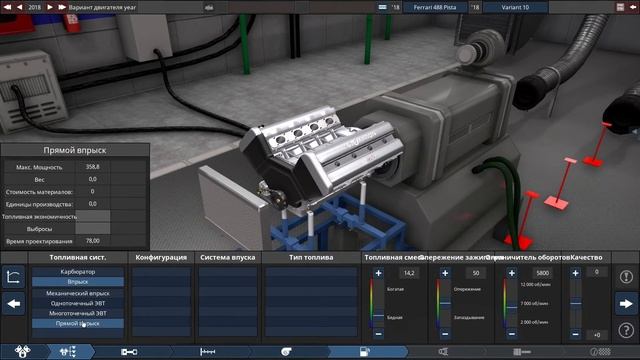
Task: Edit the ignition timing value 50
Action: (476, 273)
